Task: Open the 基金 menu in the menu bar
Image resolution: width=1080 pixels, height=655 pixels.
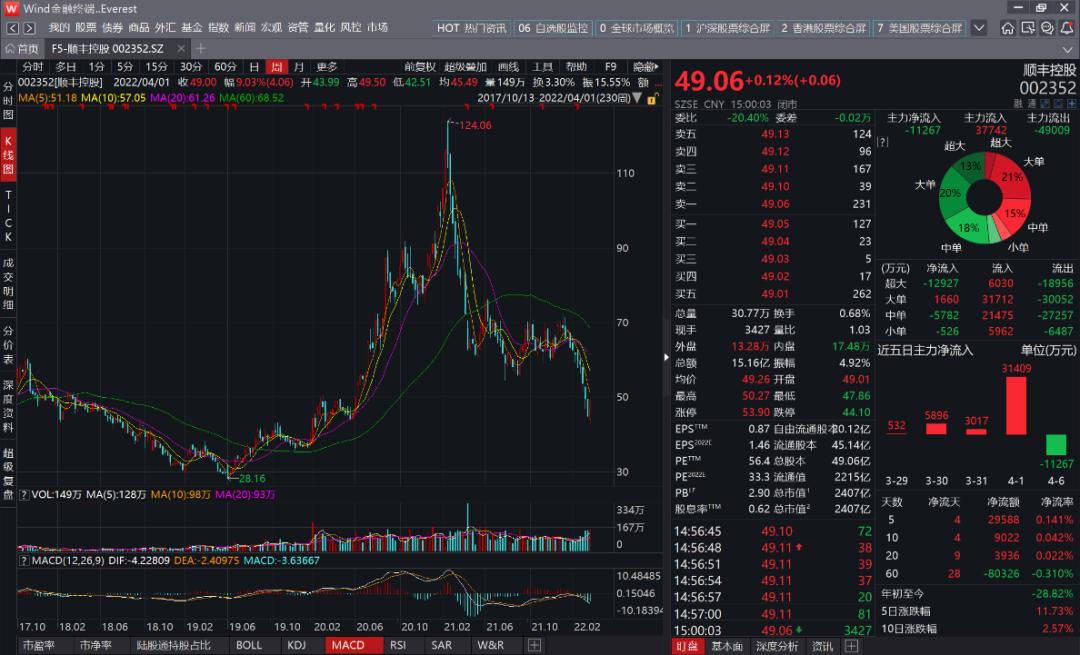Action: [190, 28]
